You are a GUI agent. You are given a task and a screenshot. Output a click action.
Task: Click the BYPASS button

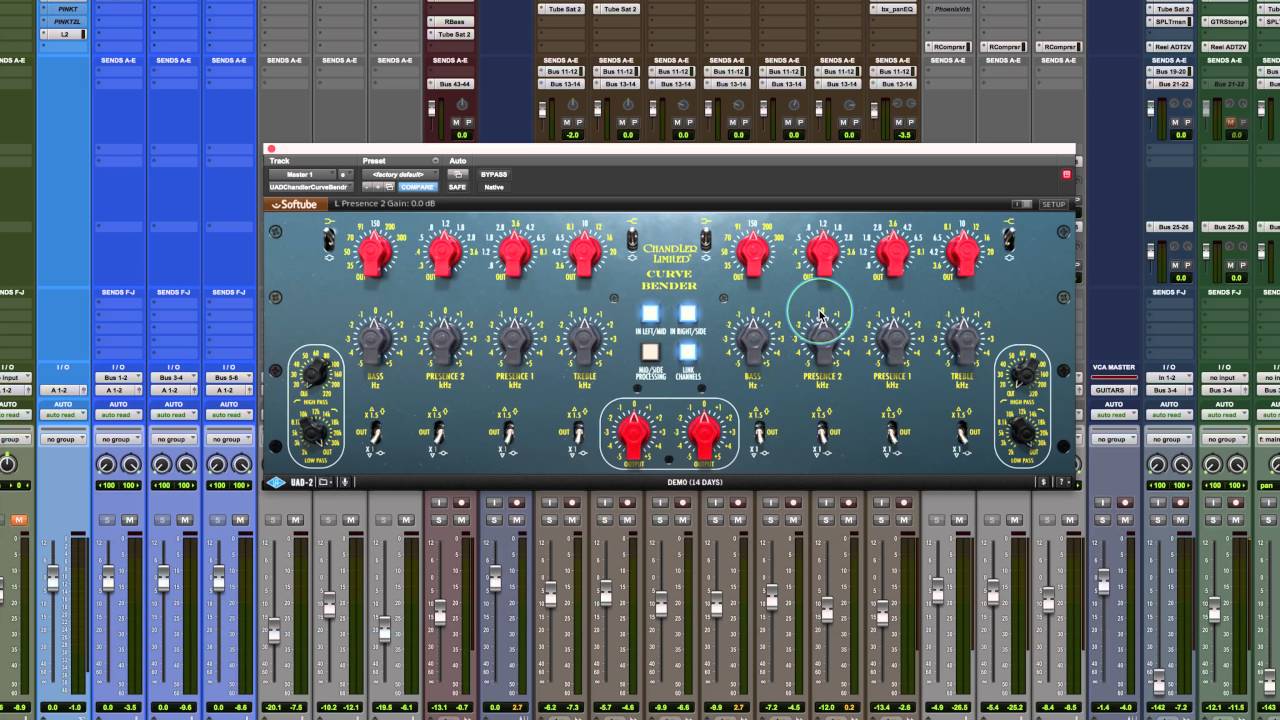point(494,174)
